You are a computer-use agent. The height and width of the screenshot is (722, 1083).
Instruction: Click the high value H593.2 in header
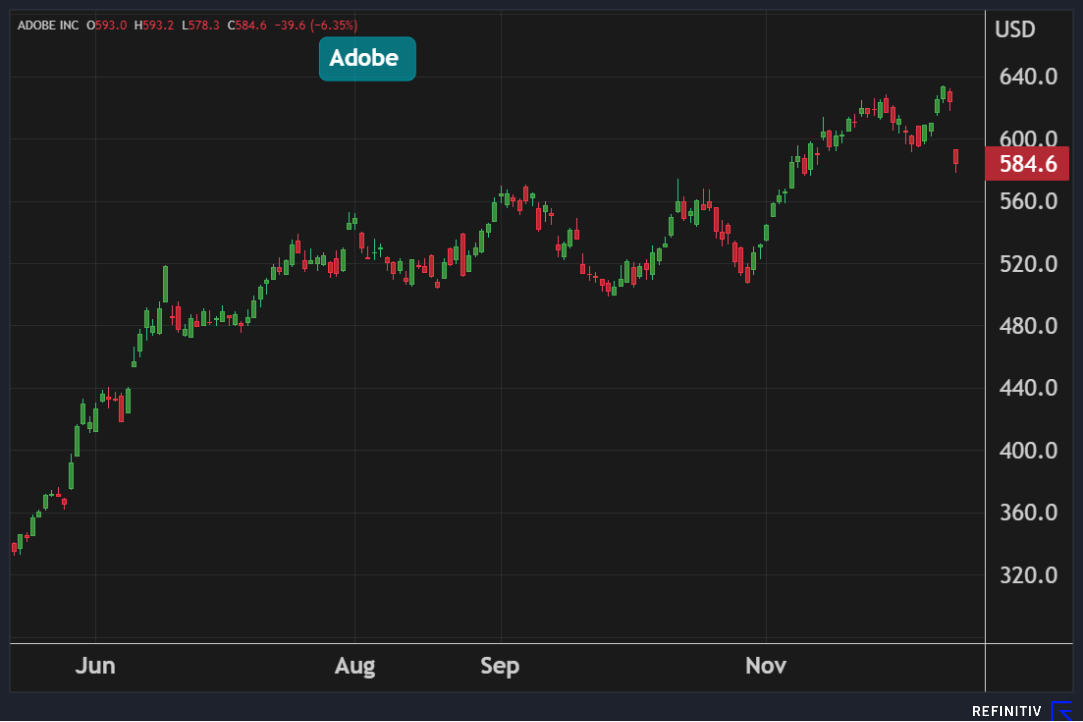(155, 24)
